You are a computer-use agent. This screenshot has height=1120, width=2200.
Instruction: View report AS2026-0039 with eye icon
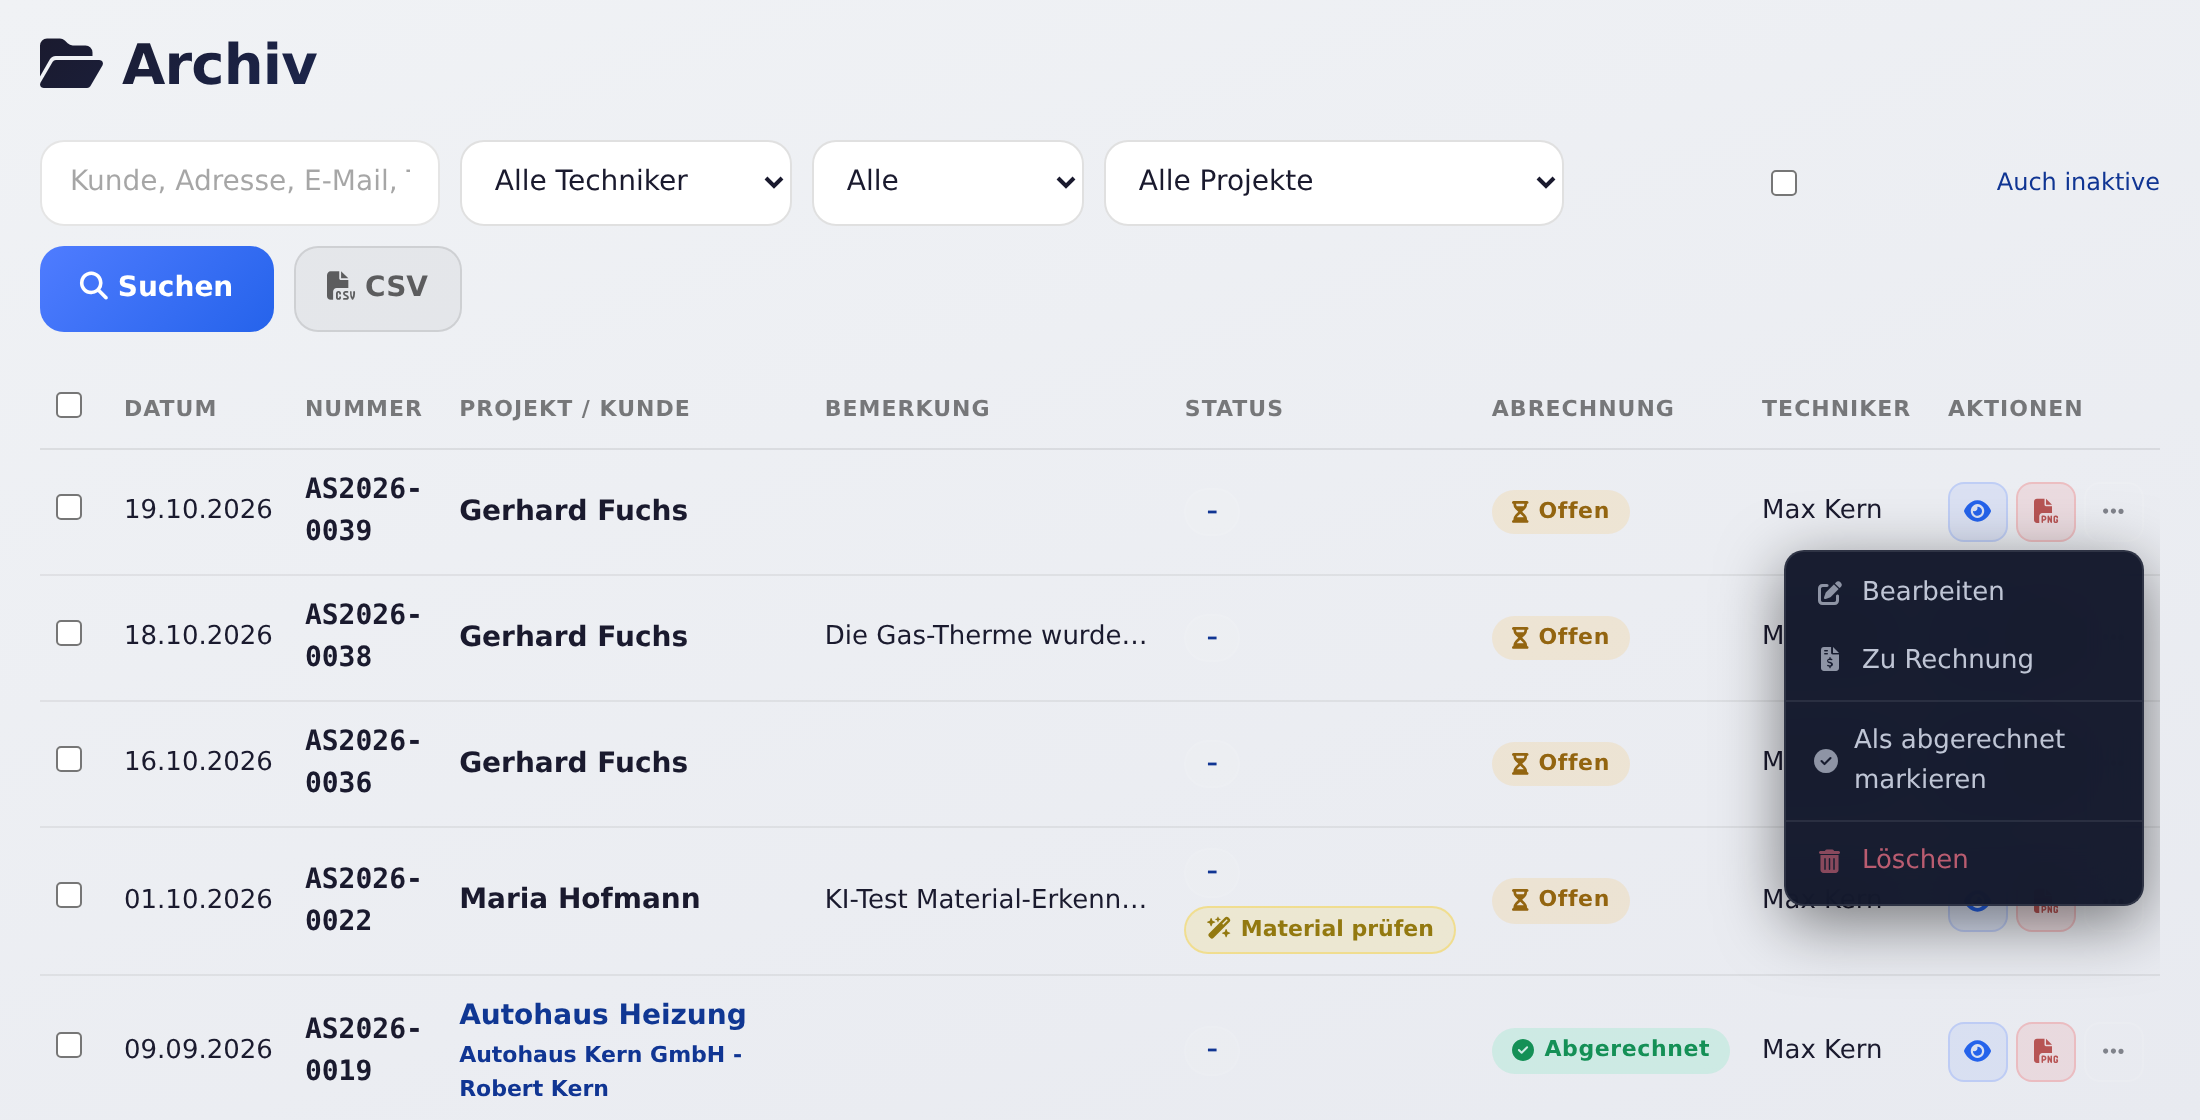click(x=1977, y=511)
